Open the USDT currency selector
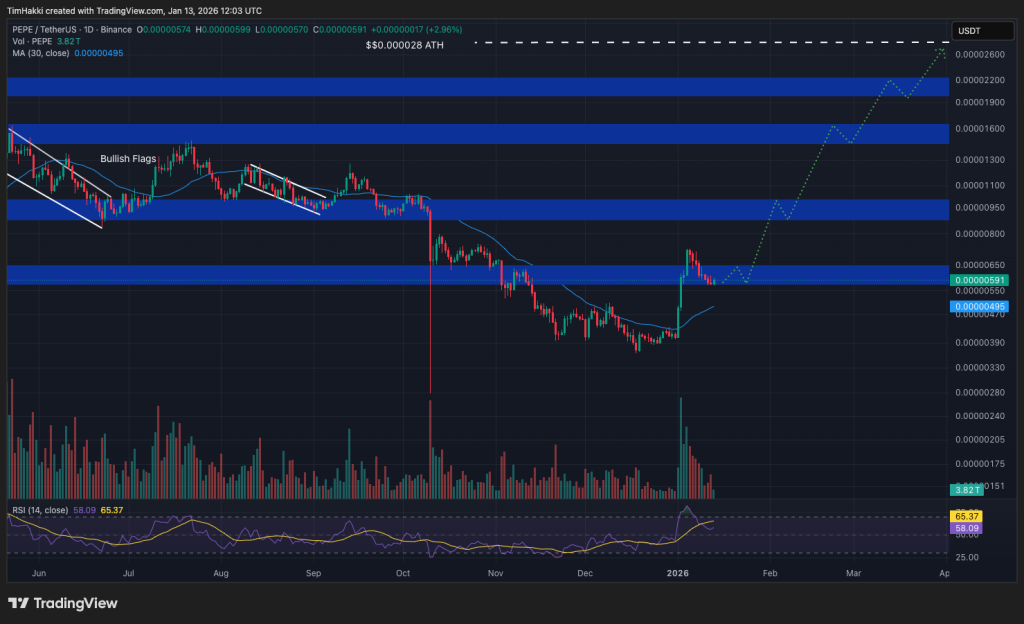 (x=968, y=31)
